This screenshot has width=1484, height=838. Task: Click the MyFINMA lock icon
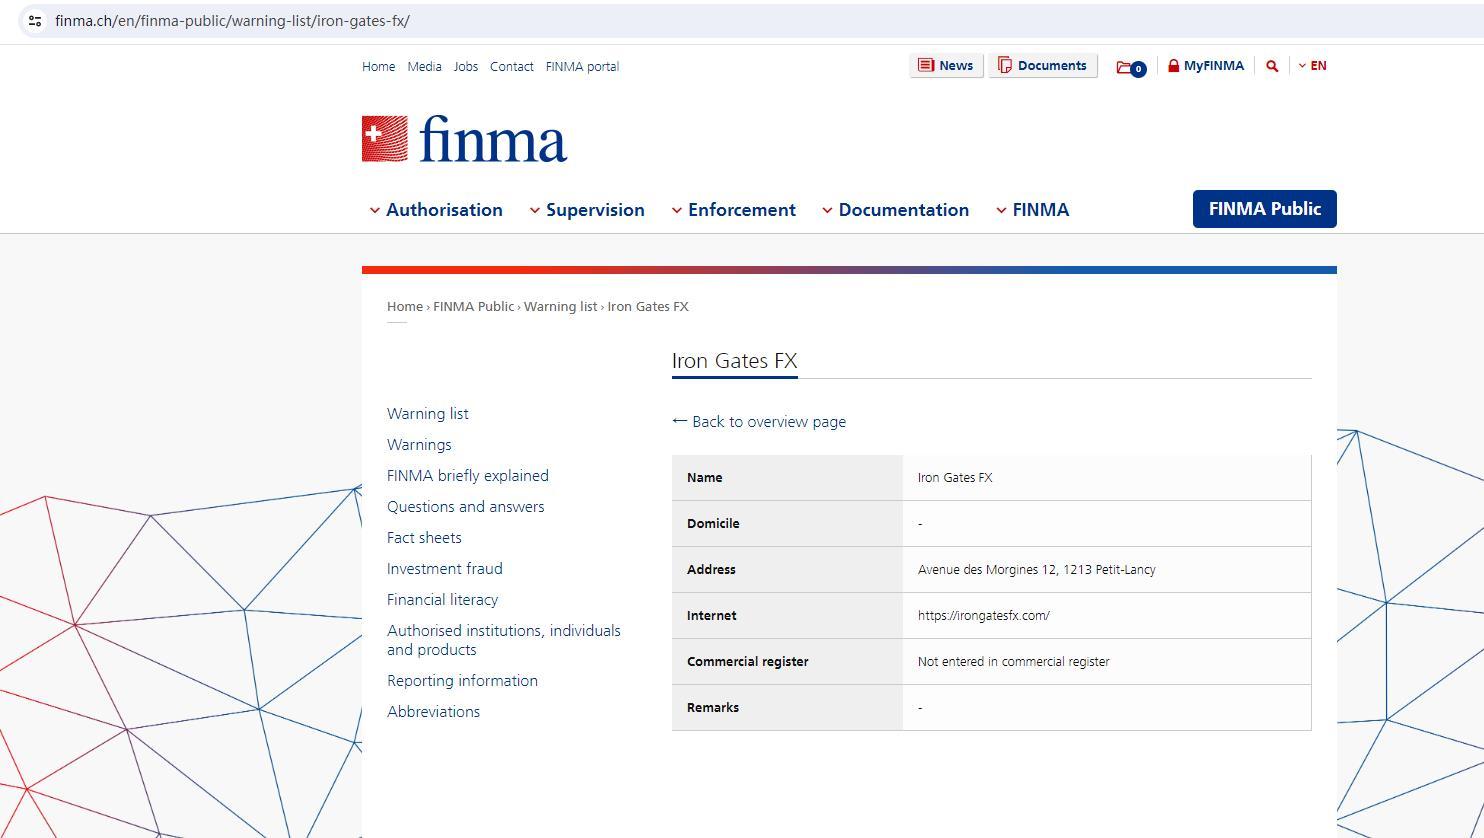1174,66
